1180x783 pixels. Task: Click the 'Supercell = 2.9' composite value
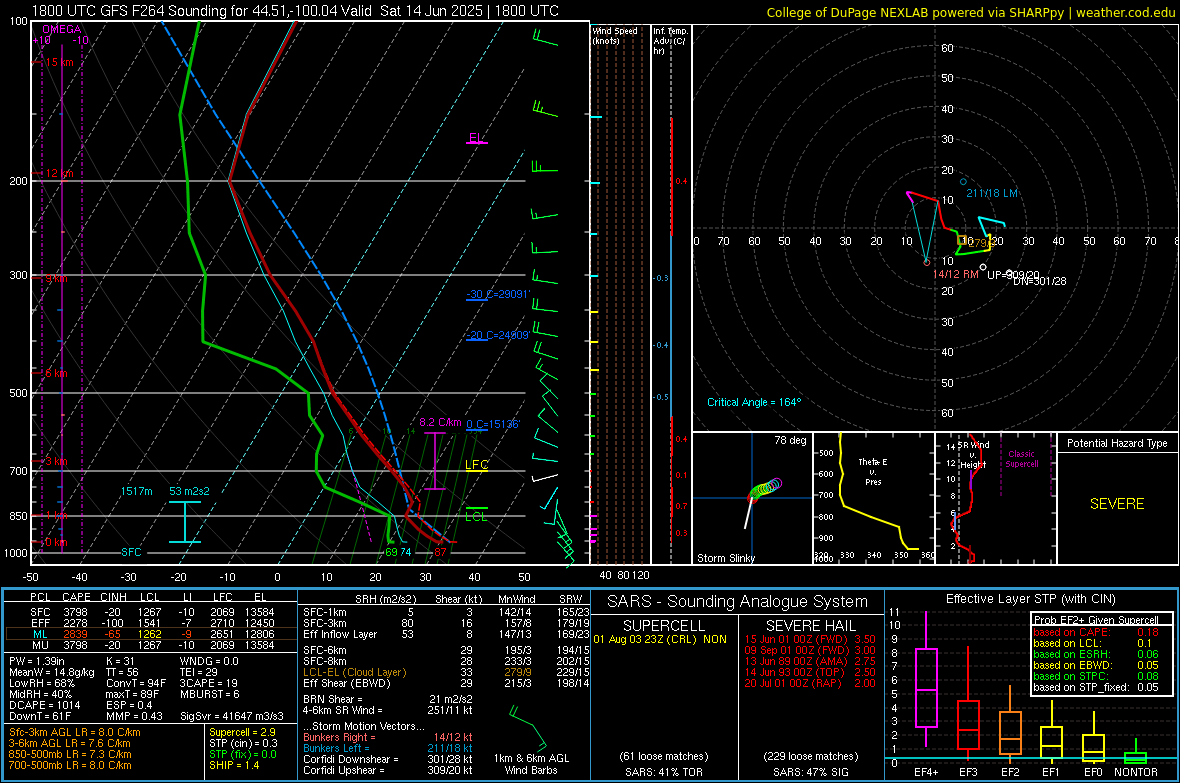(242, 732)
